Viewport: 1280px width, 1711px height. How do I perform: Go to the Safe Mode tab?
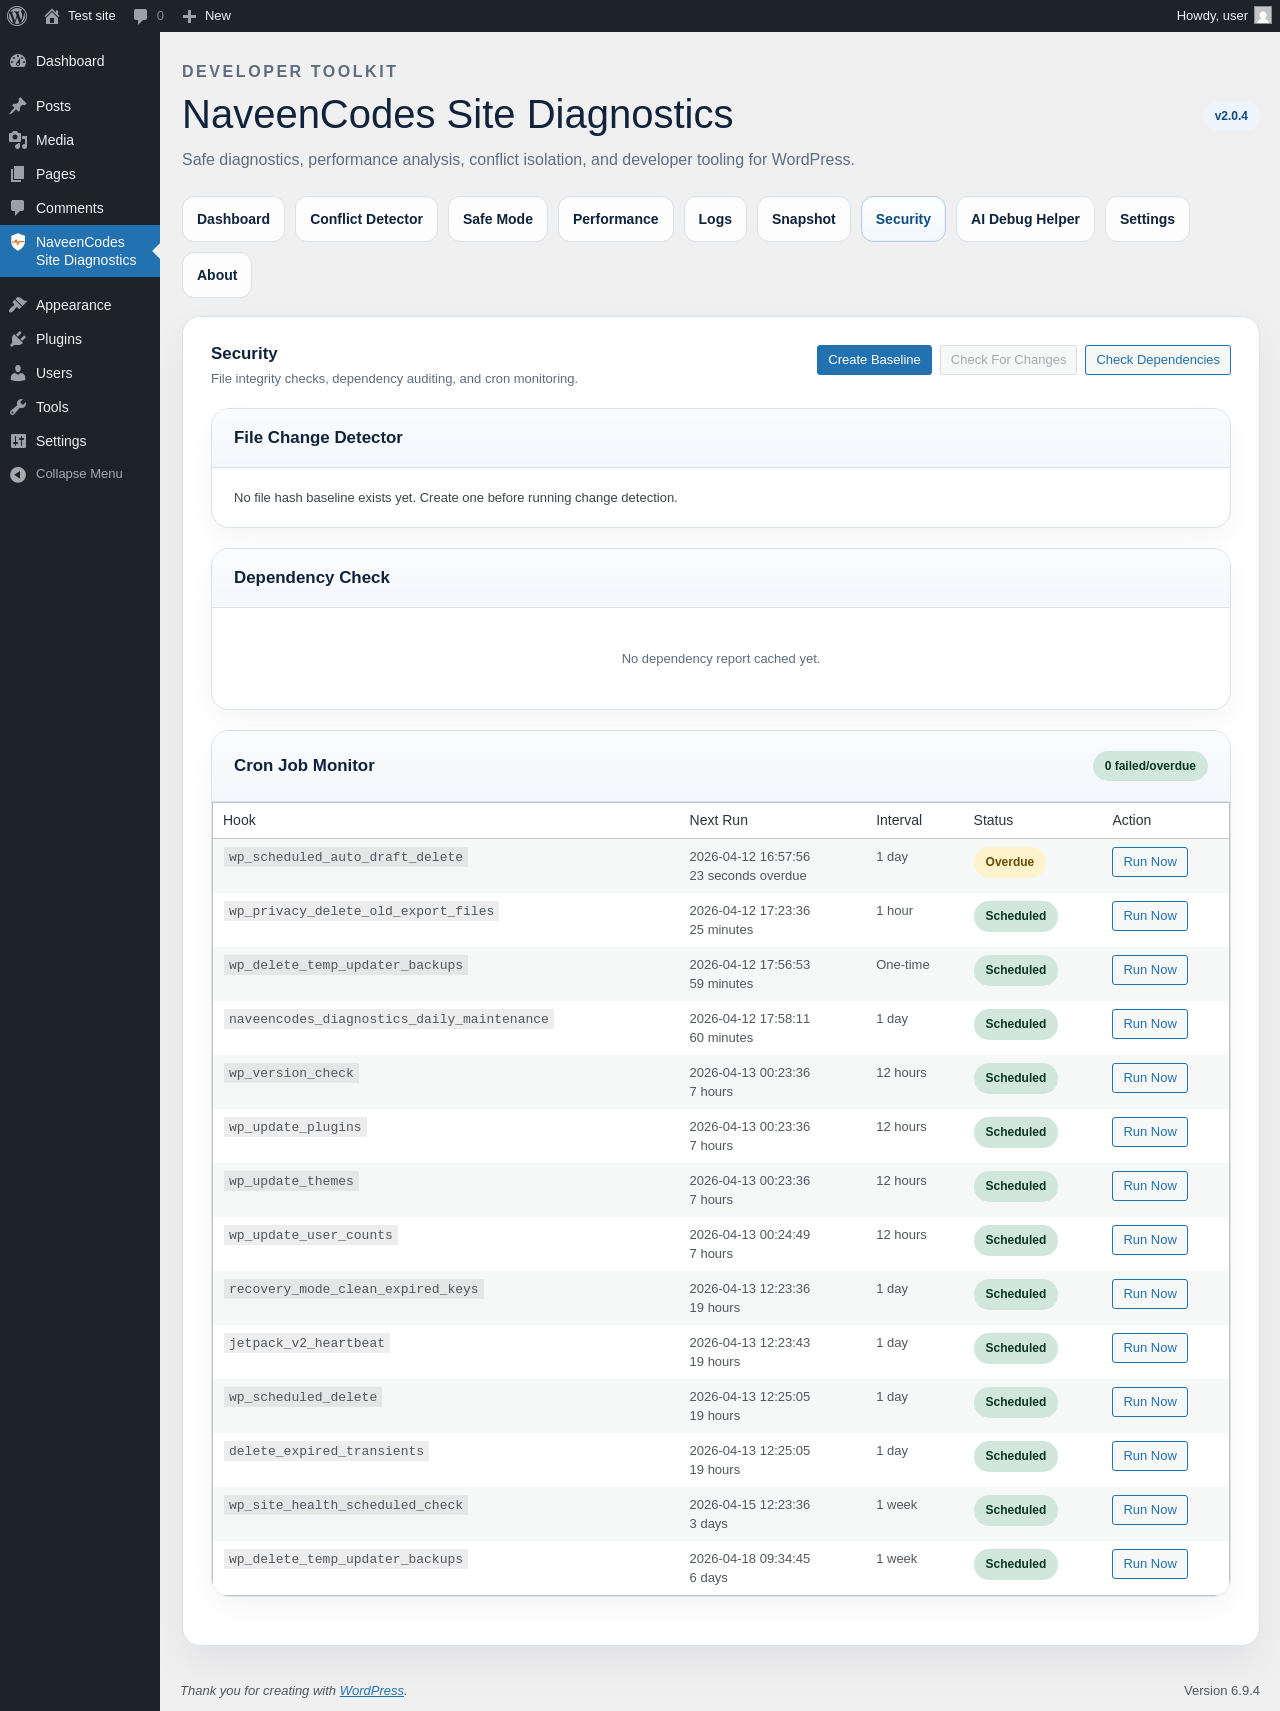(498, 219)
